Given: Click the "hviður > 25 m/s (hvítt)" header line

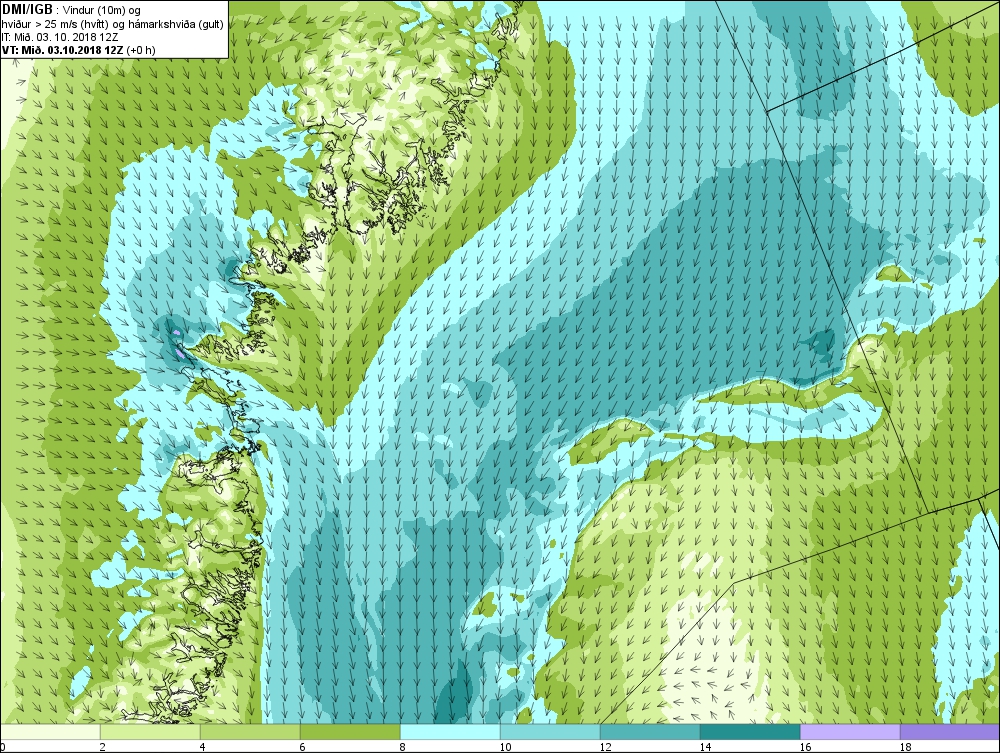Looking at the screenshot, I should pyautogui.click(x=56, y=24).
